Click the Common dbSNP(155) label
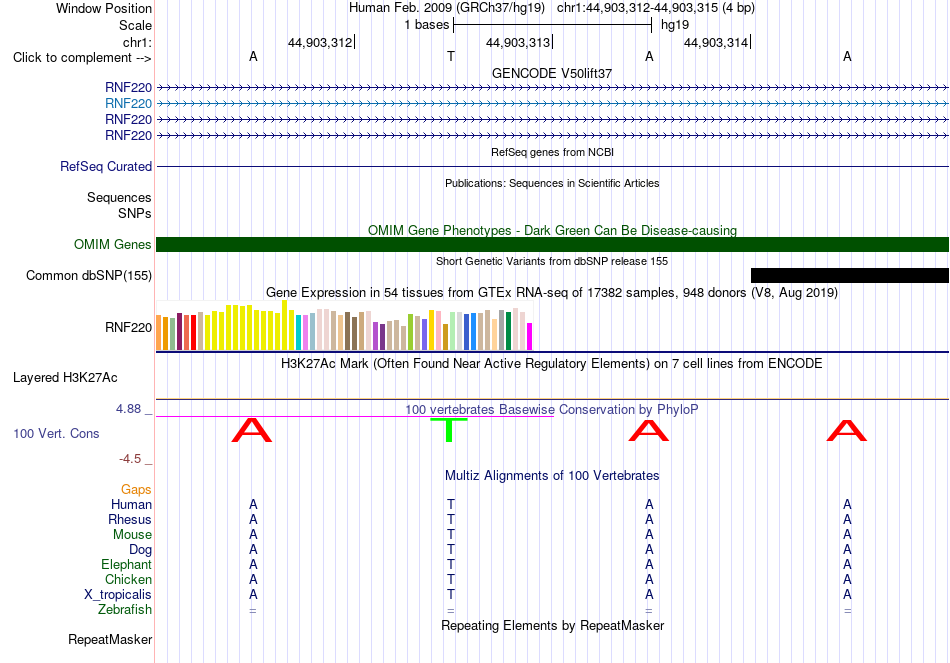This screenshot has height=663, width=950. click(x=89, y=276)
